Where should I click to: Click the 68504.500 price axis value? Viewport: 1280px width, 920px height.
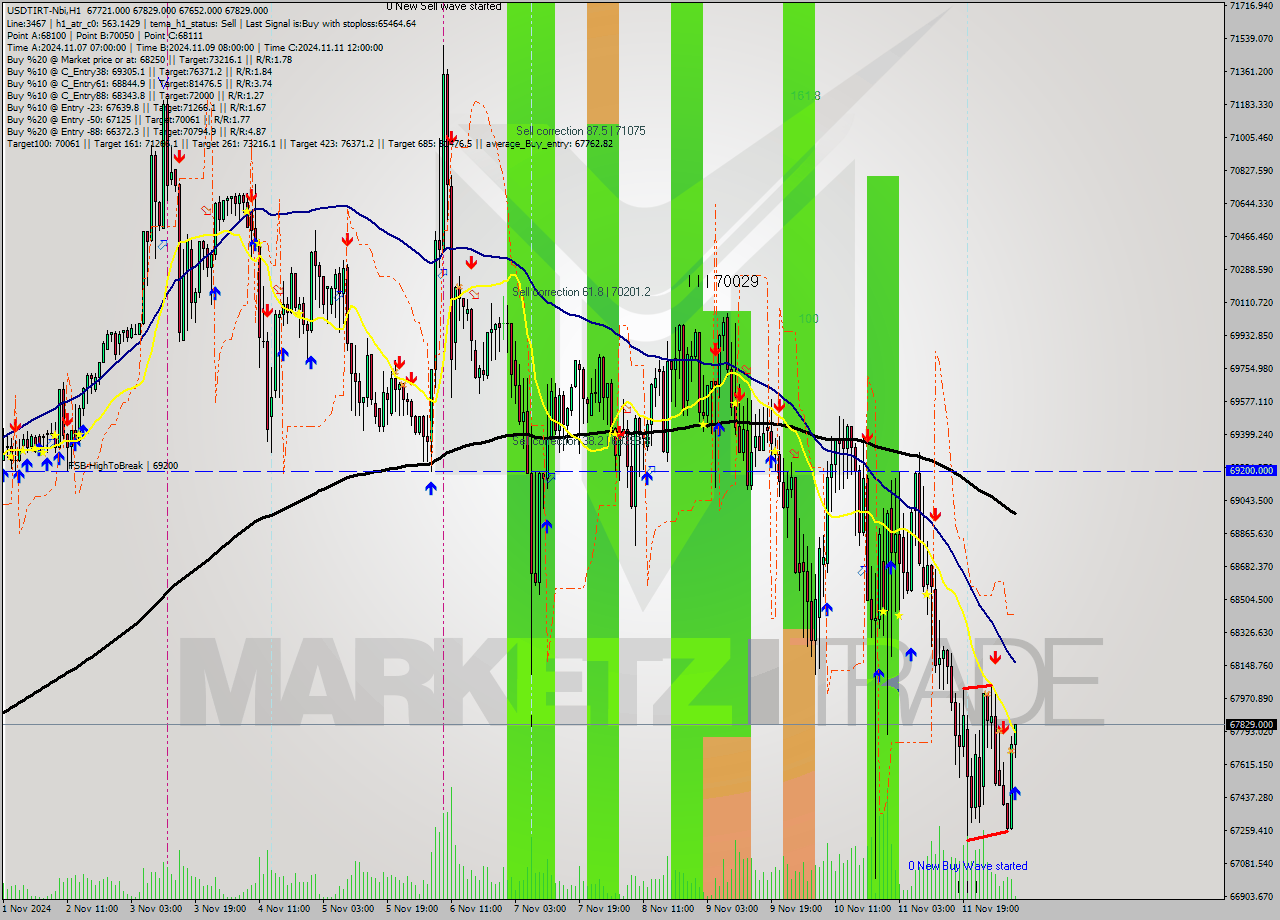1251,600
